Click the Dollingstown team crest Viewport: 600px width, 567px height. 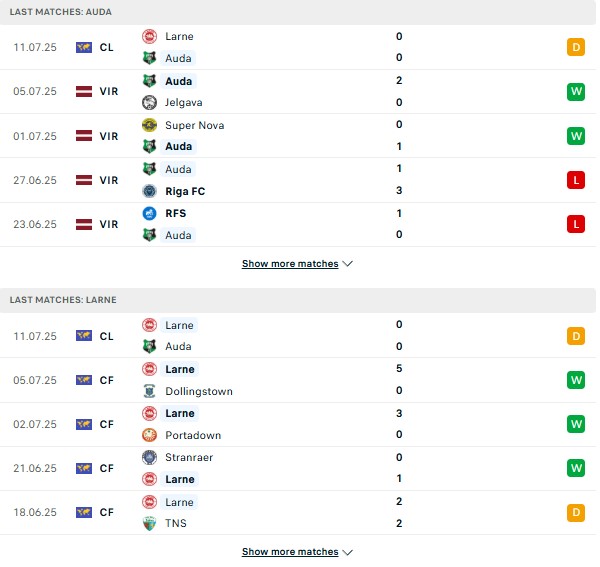[x=149, y=391]
